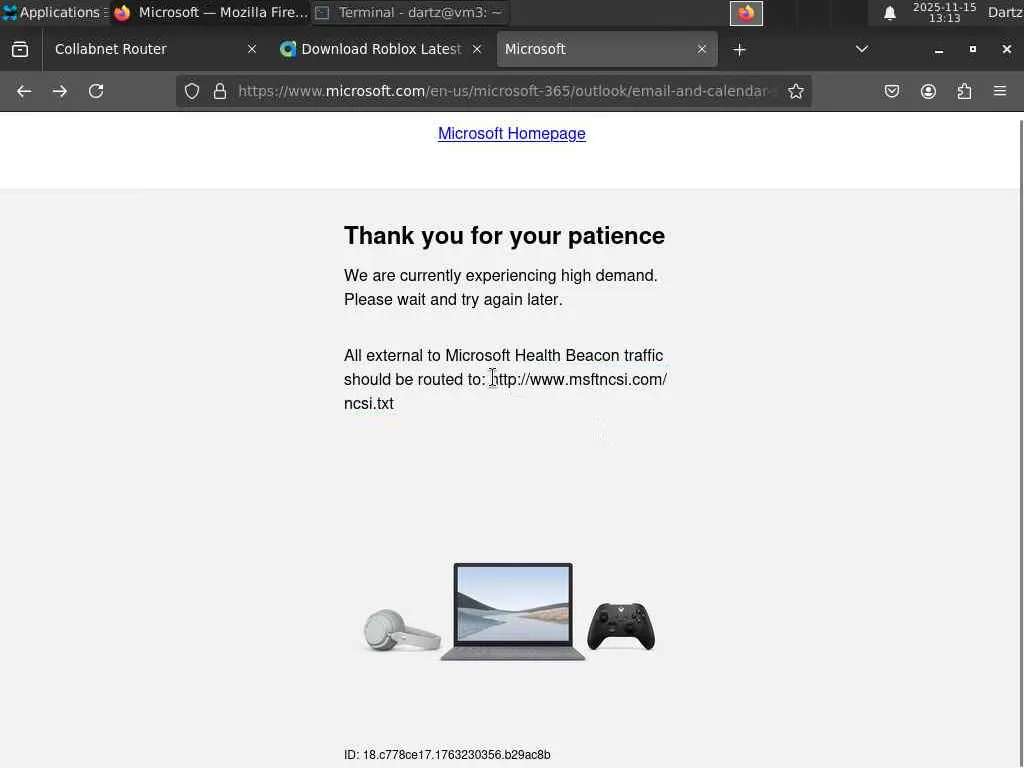Click the Firefox workspace thumbnail in panel
This screenshot has height=768, width=1024.
click(x=746, y=13)
